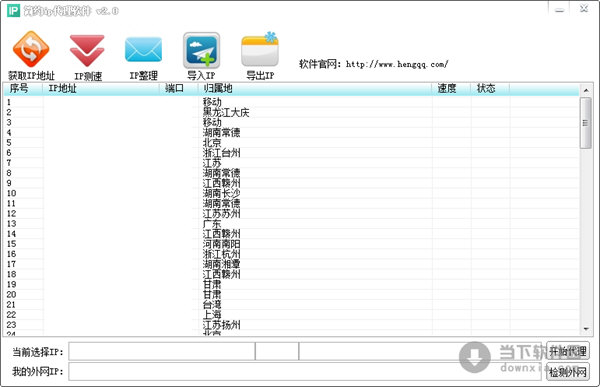
Task: Select row 12 江苏苏州
Action: coord(291,214)
